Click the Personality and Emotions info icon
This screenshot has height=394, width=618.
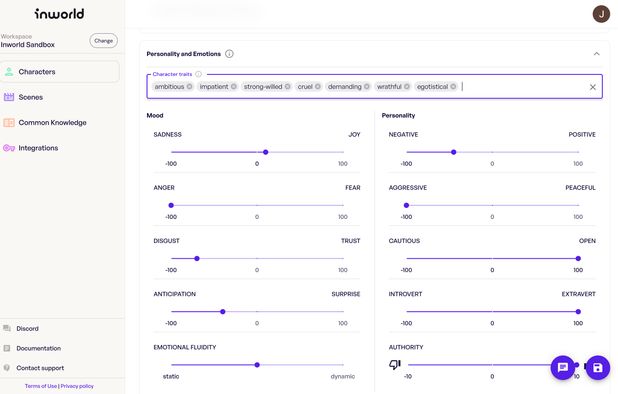point(229,54)
